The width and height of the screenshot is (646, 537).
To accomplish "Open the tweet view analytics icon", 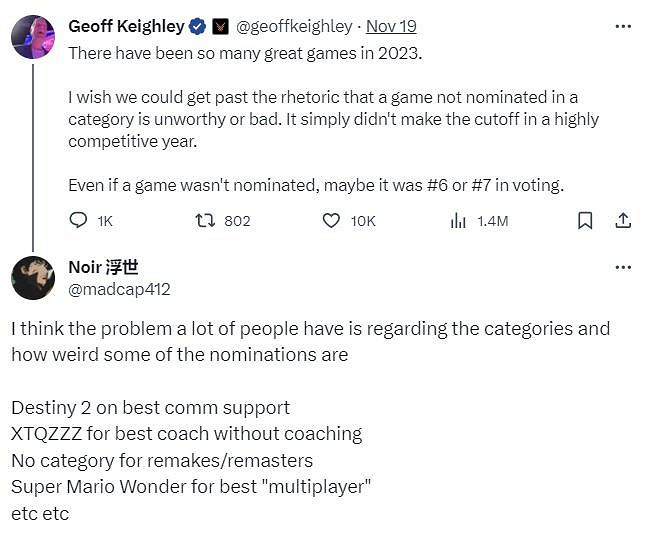I will tap(458, 220).
